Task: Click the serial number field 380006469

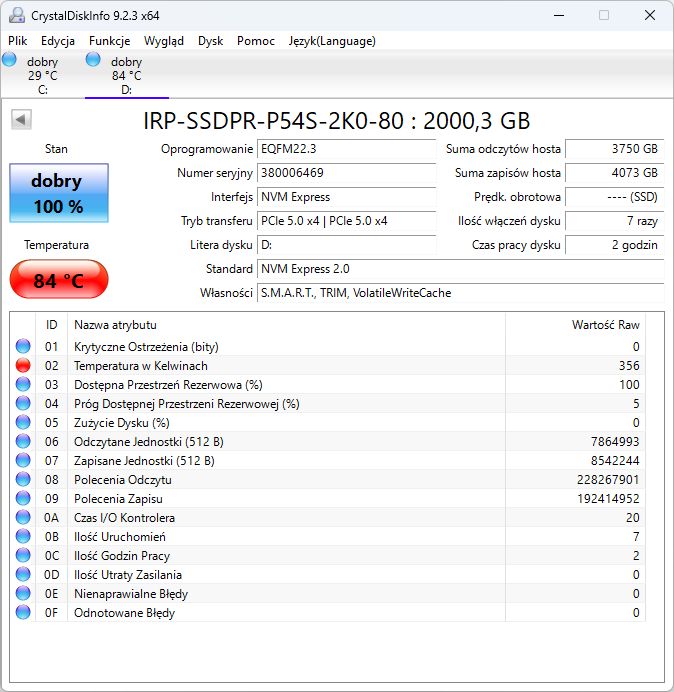Action: (x=346, y=173)
